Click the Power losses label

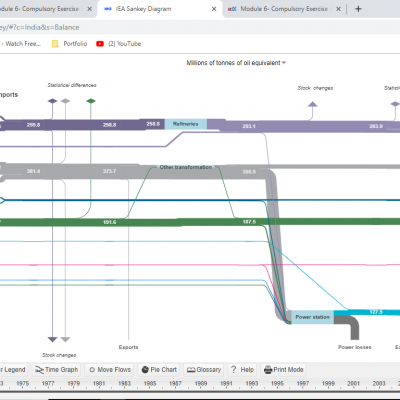355,347
